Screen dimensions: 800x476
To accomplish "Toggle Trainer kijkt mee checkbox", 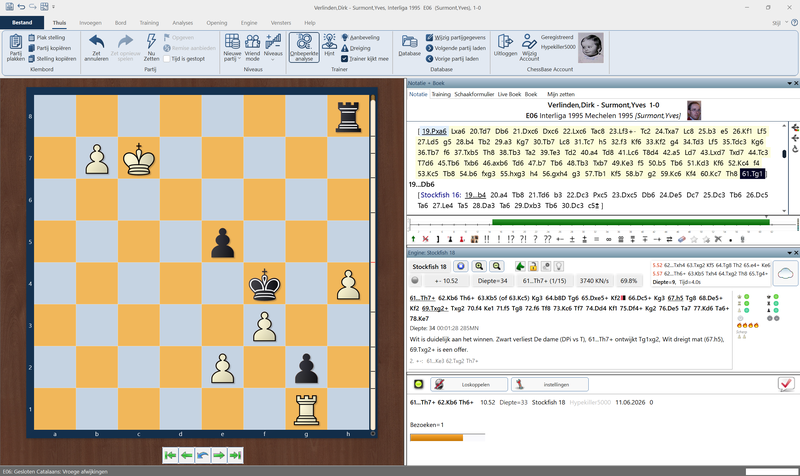I will coord(344,59).
